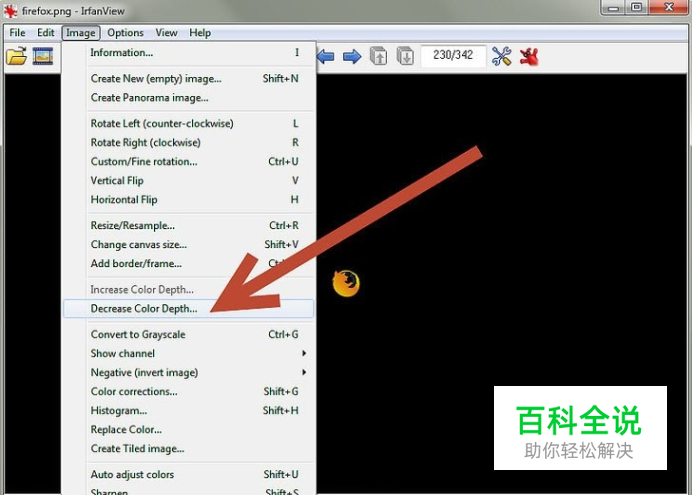Minimize the IrfanView window
The height and width of the screenshot is (495, 692).
click(x=613, y=7)
